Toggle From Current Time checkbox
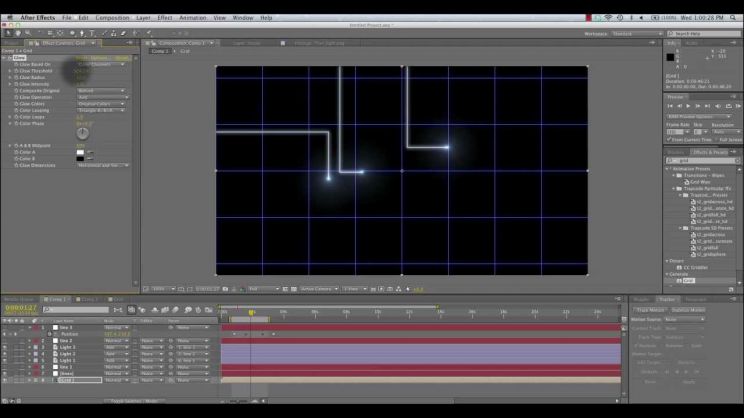The image size is (744, 418). click(x=669, y=139)
